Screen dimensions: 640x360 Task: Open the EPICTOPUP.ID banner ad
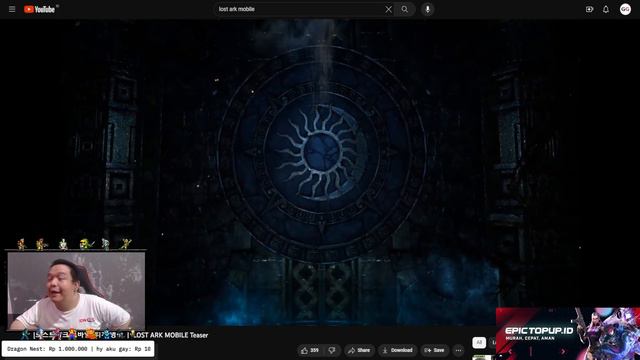coord(568,333)
